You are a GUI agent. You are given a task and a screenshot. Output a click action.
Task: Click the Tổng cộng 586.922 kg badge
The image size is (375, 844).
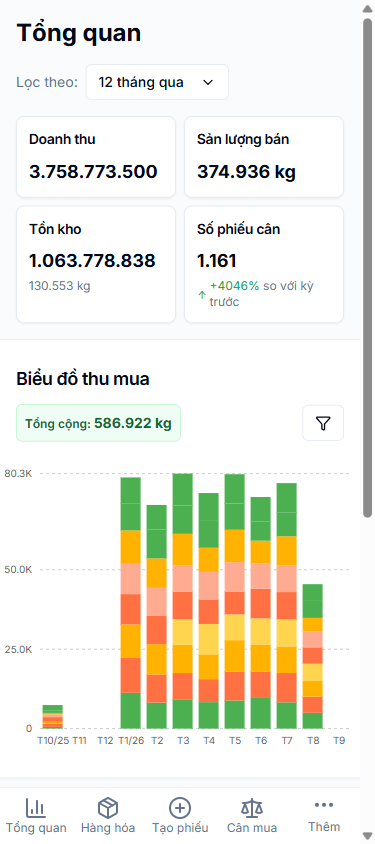click(x=98, y=423)
